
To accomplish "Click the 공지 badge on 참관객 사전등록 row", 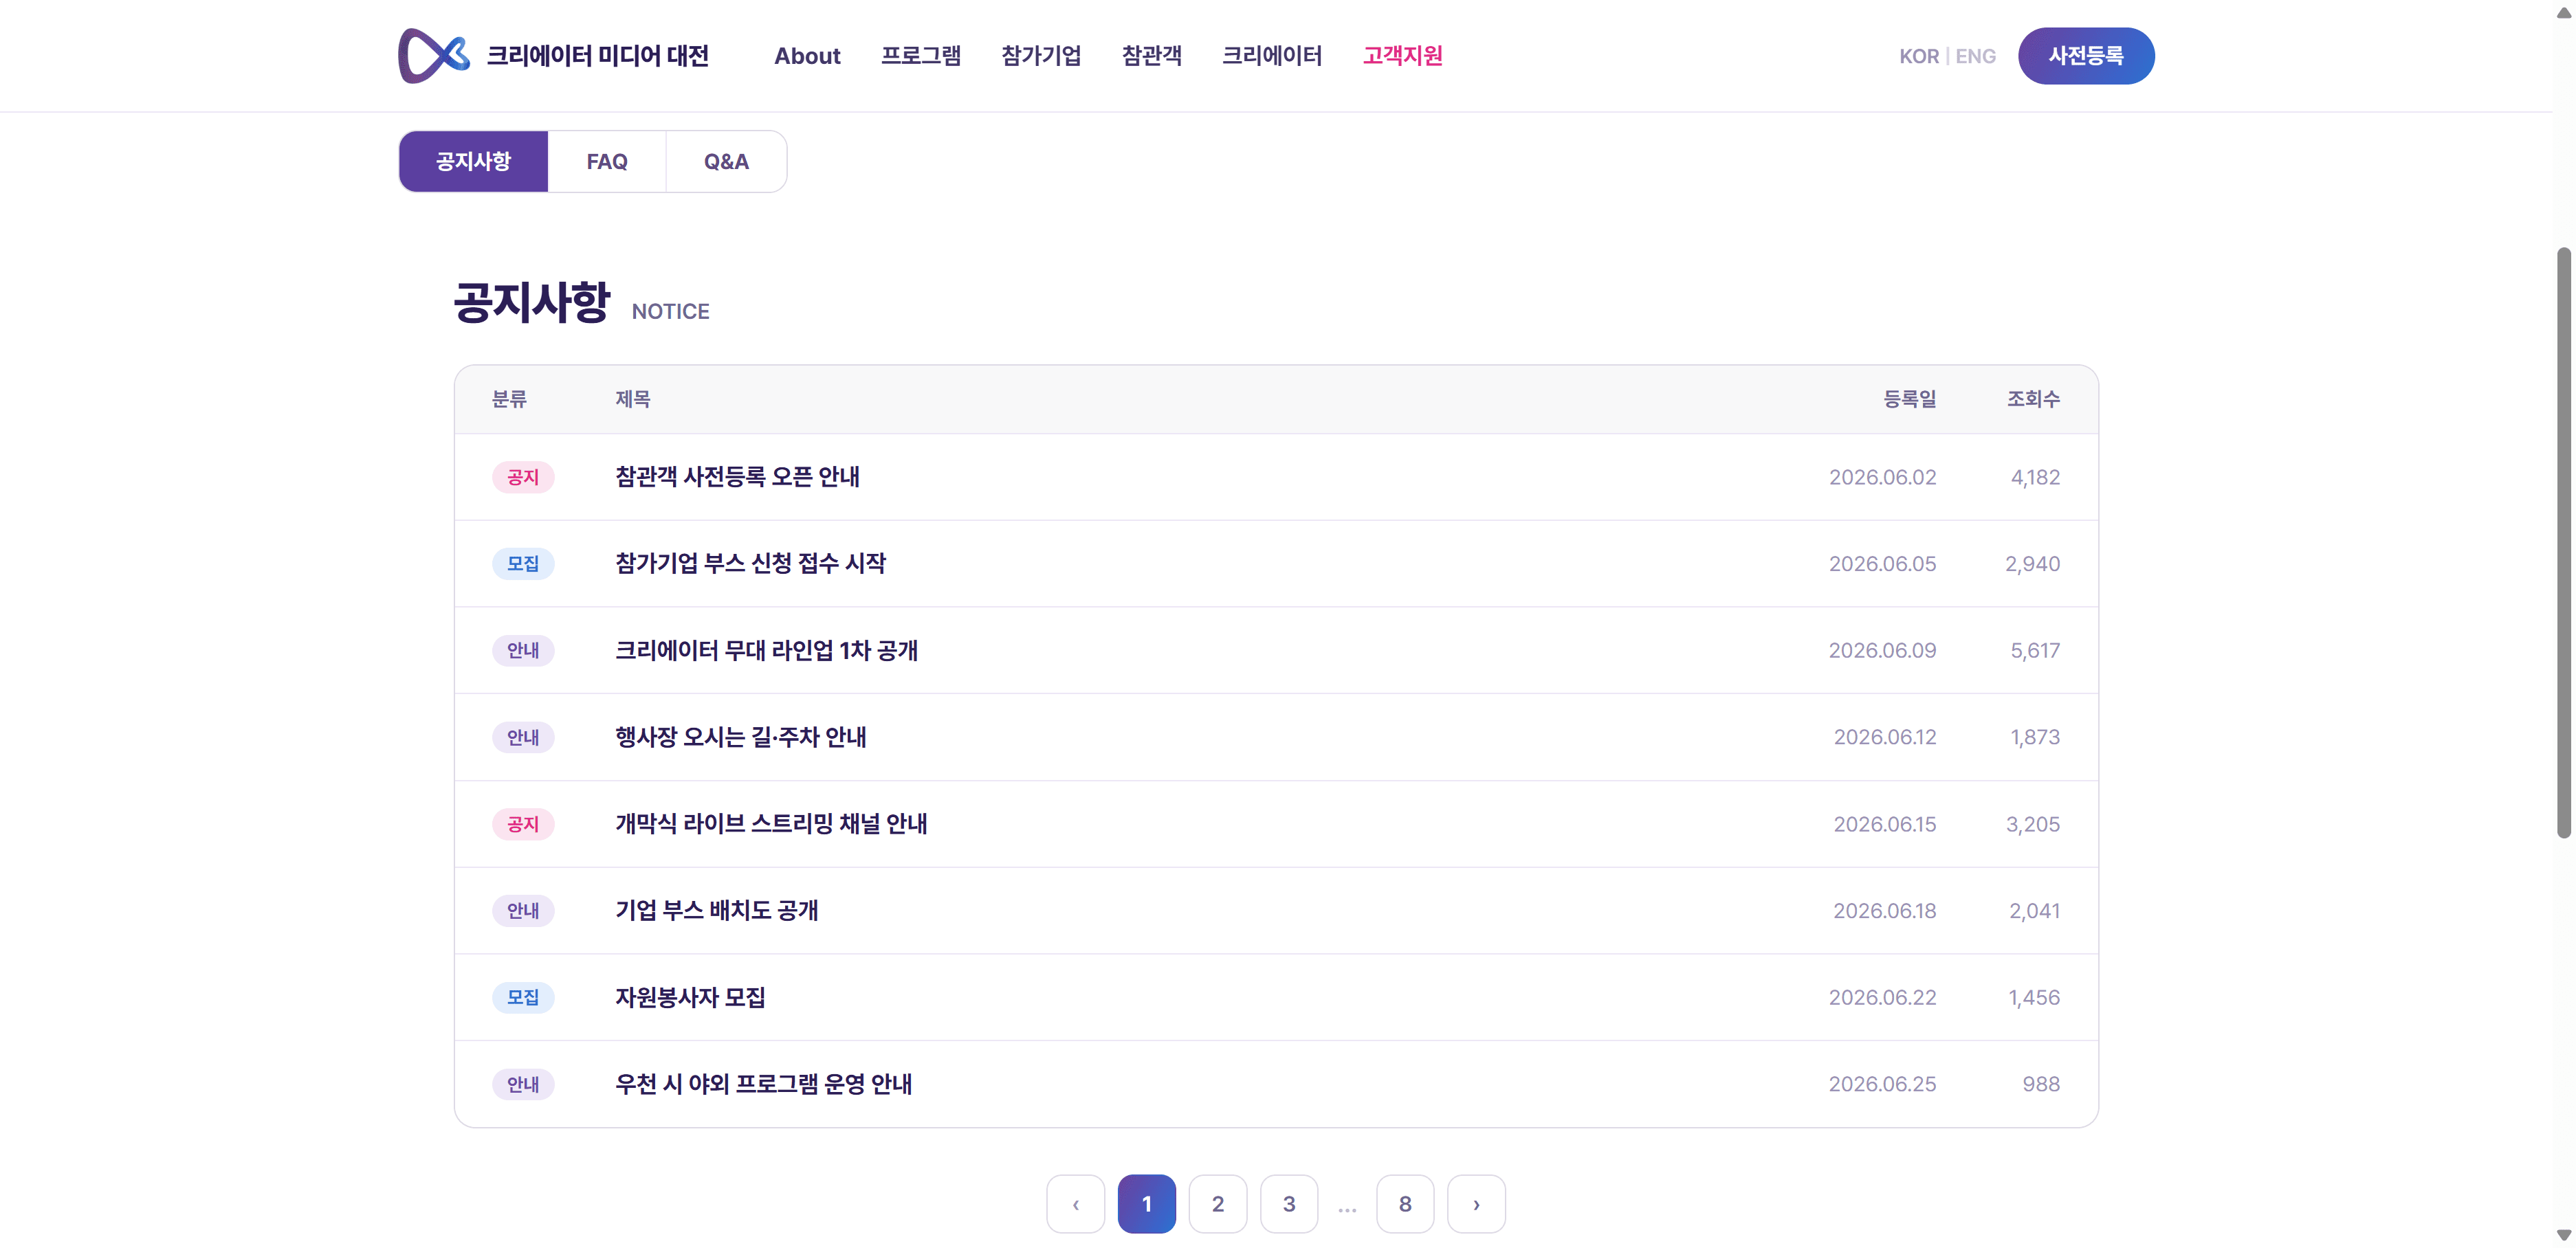I will point(523,477).
